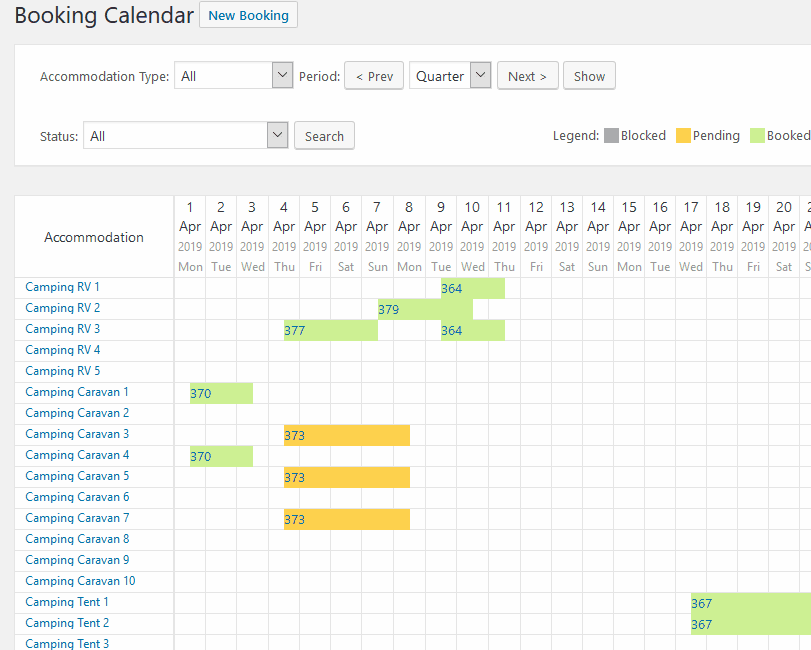811x650 pixels.
Task: Open the Camping RV 1 accommodation link
Action: [62, 287]
